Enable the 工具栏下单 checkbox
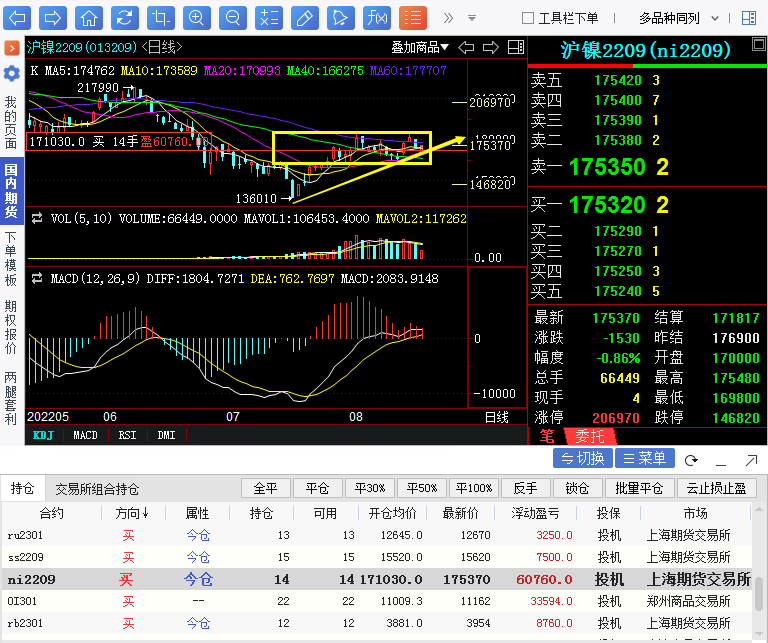This screenshot has height=643, width=768. 528,18
